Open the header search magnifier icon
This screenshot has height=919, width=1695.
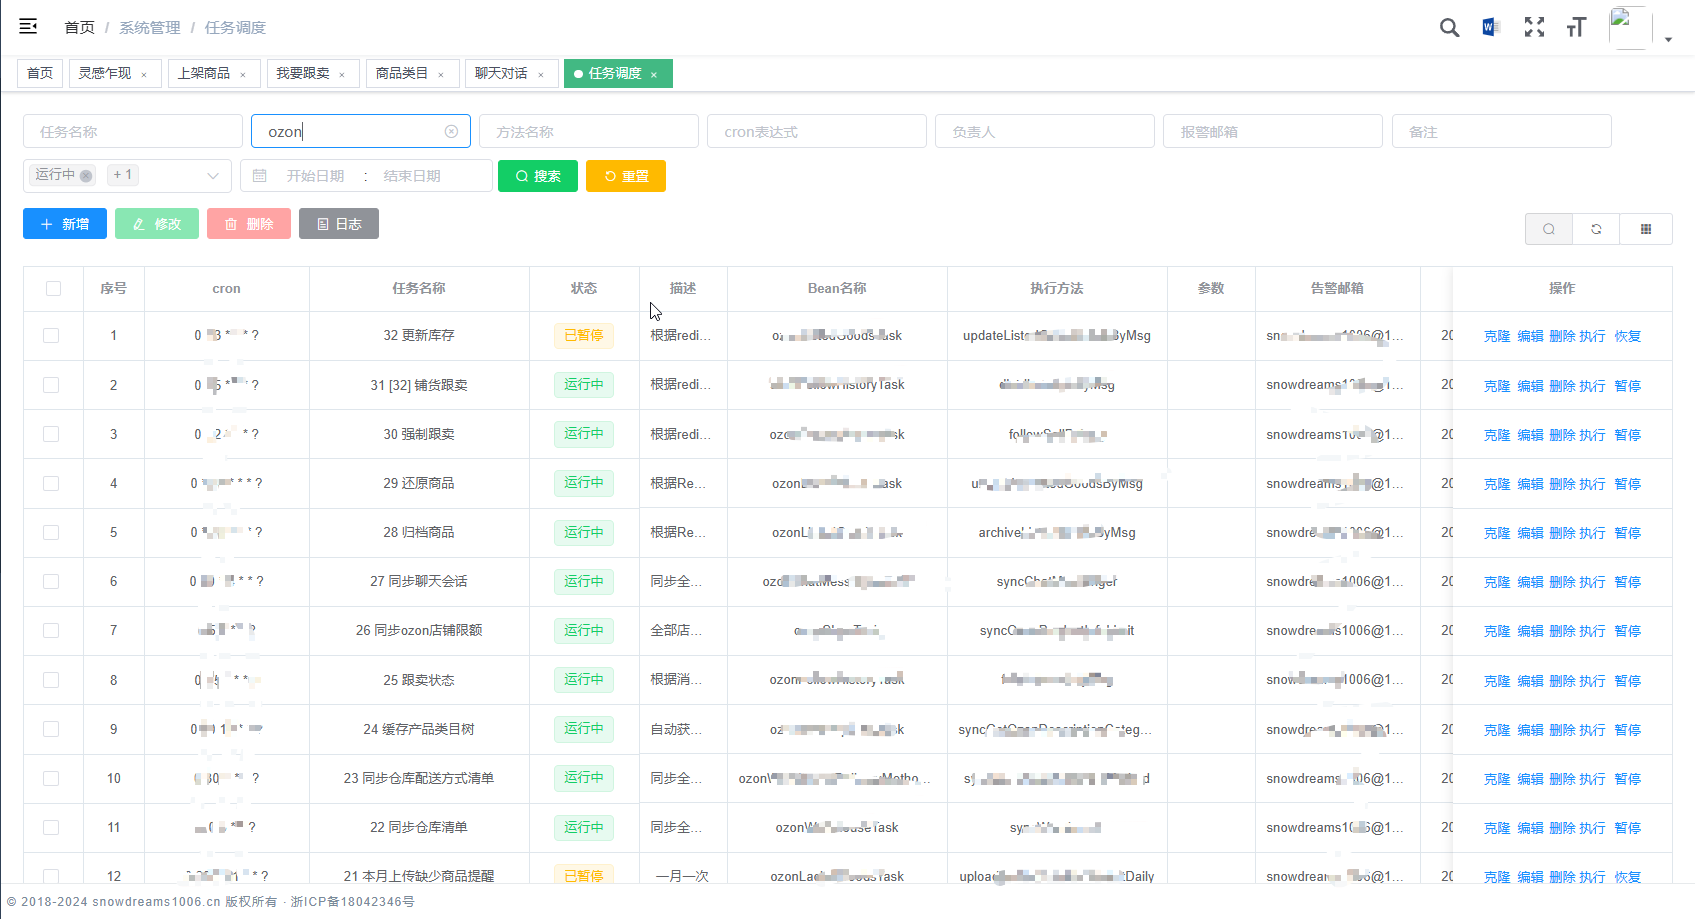(x=1449, y=28)
